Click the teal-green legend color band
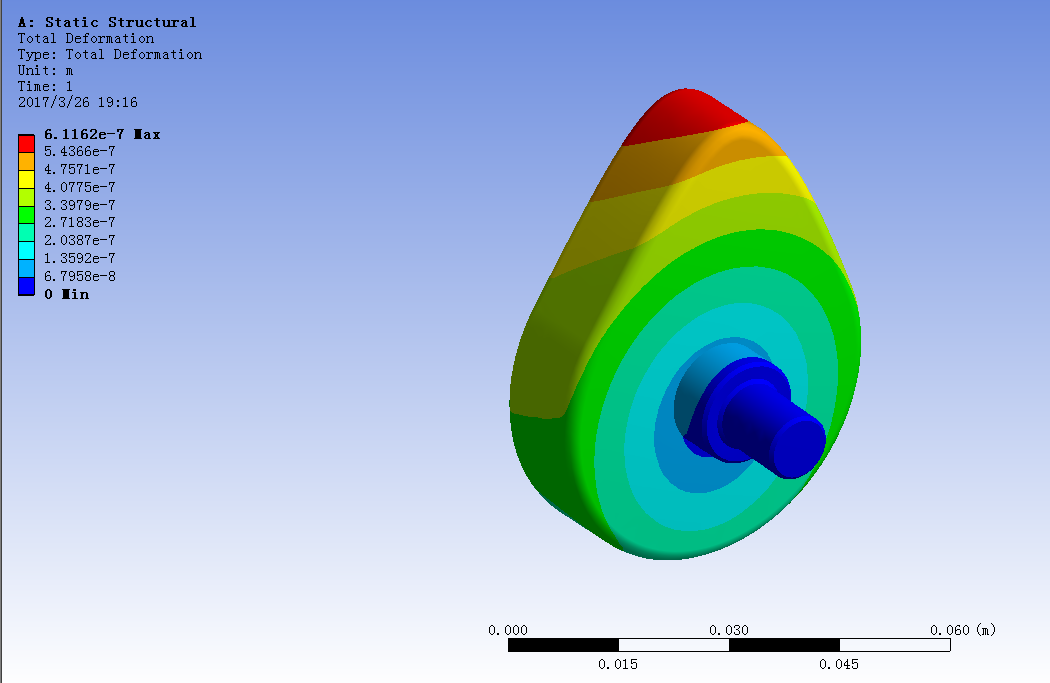The width and height of the screenshot is (1050, 683). (26, 232)
